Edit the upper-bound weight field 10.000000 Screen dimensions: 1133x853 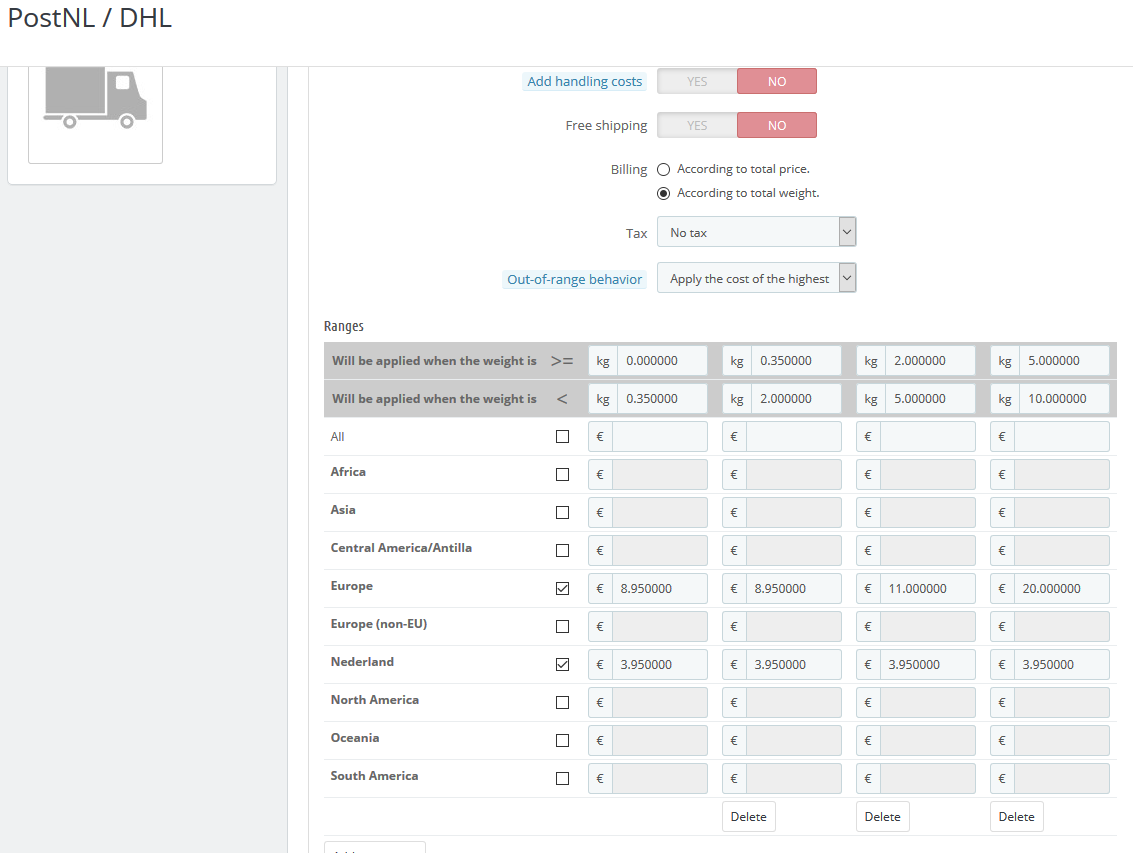[x=1063, y=399]
